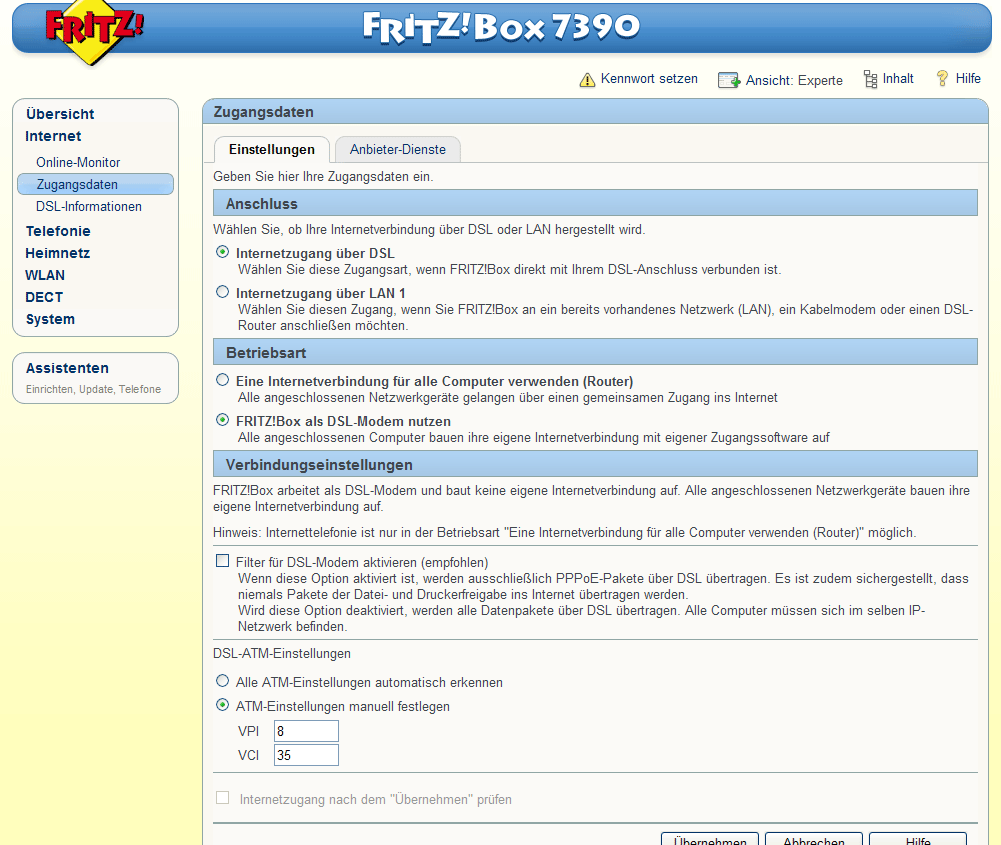The width and height of the screenshot is (1001, 845).
Task: Click the FRITZ!Box 7390 banner title
Action: point(501,27)
